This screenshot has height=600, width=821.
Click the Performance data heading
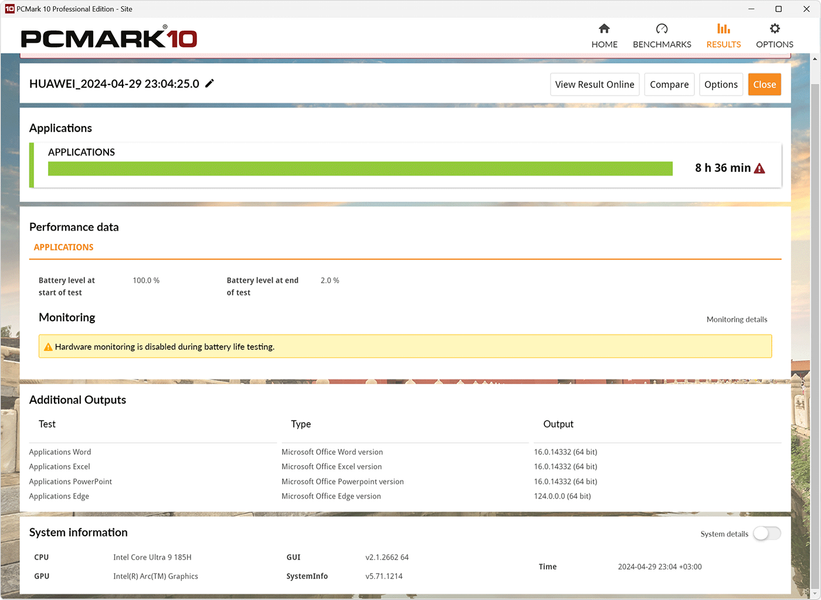click(74, 227)
